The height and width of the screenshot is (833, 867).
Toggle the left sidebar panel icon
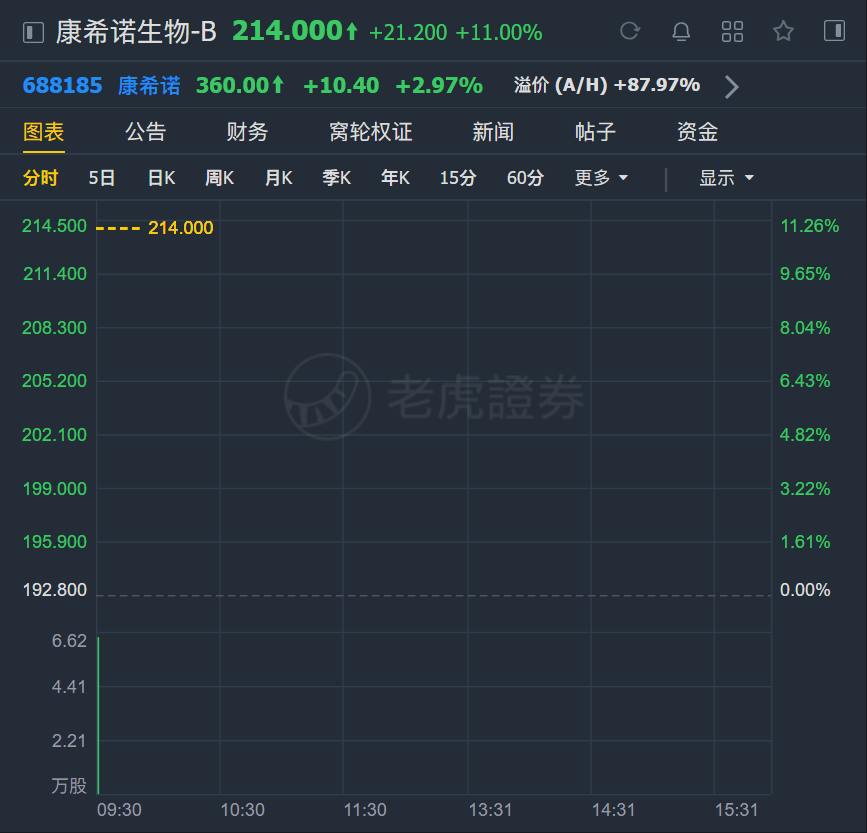pos(33,32)
